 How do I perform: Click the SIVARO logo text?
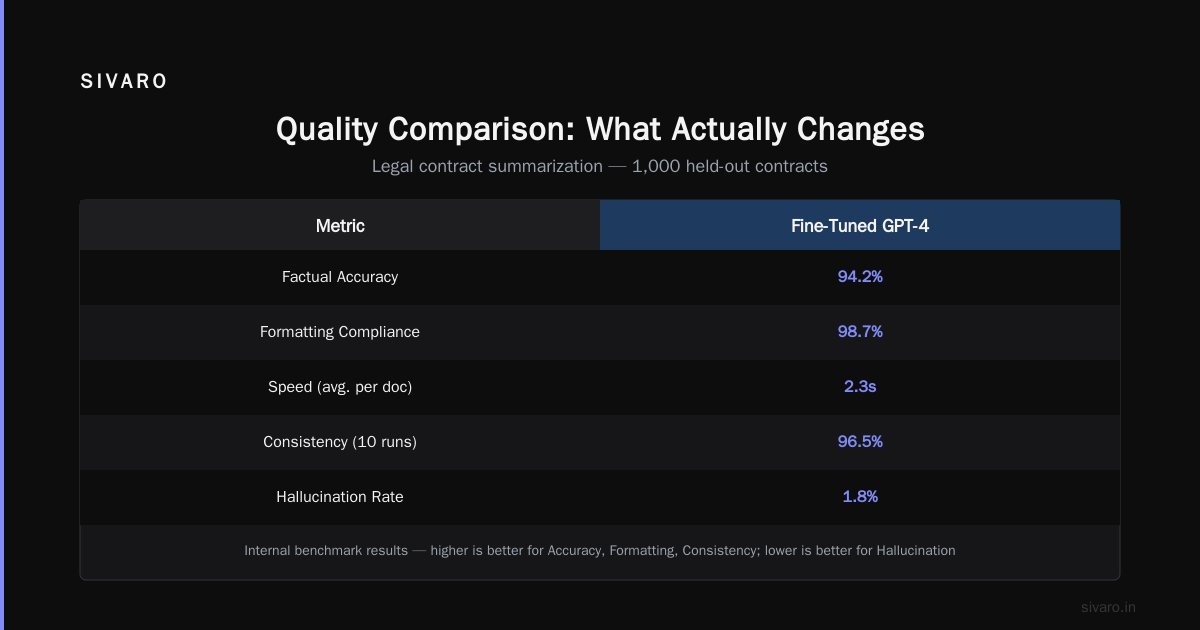(x=124, y=82)
